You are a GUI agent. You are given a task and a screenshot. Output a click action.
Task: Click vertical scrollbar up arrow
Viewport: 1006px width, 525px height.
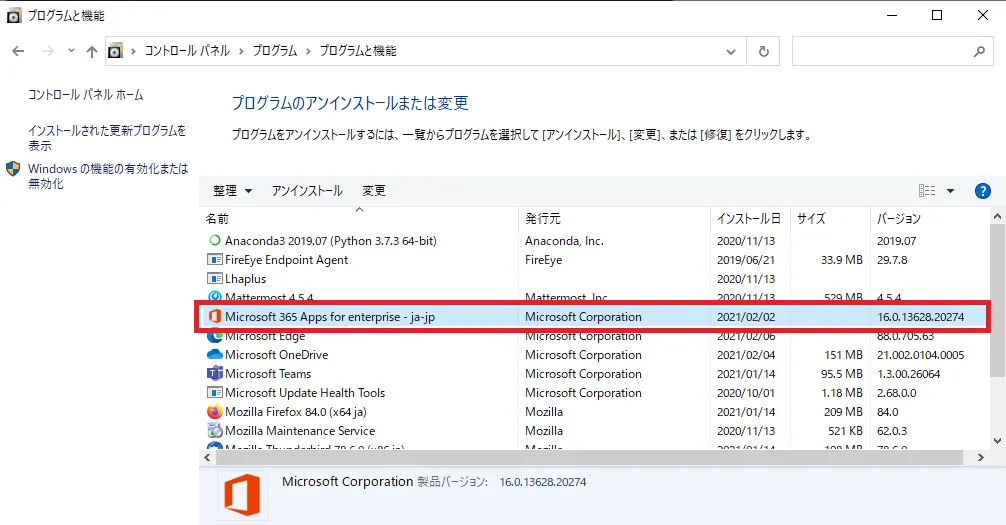[997, 217]
